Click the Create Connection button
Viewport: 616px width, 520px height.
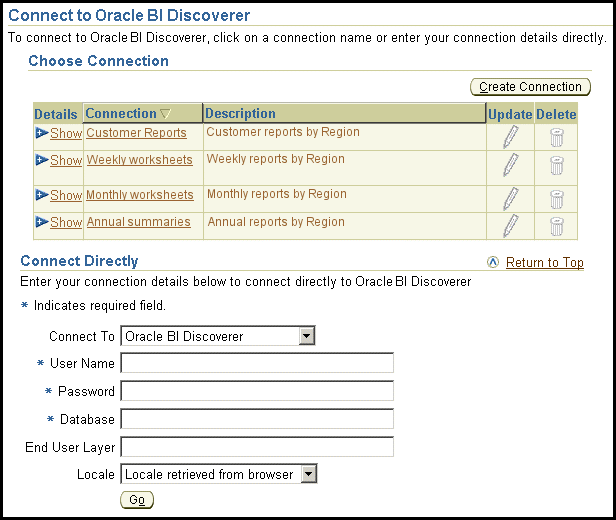tap(530, 87)
